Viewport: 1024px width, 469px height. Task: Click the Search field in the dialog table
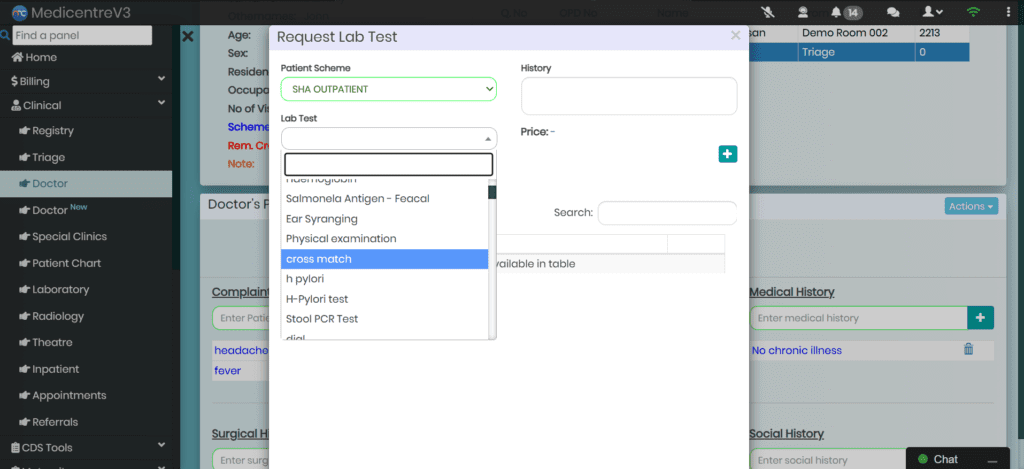pos(667,213)
